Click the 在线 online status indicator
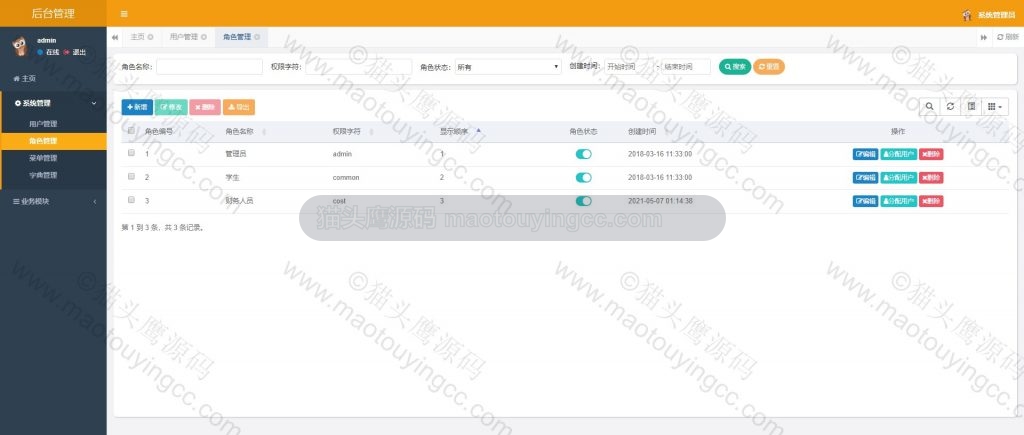 [48, 52]
